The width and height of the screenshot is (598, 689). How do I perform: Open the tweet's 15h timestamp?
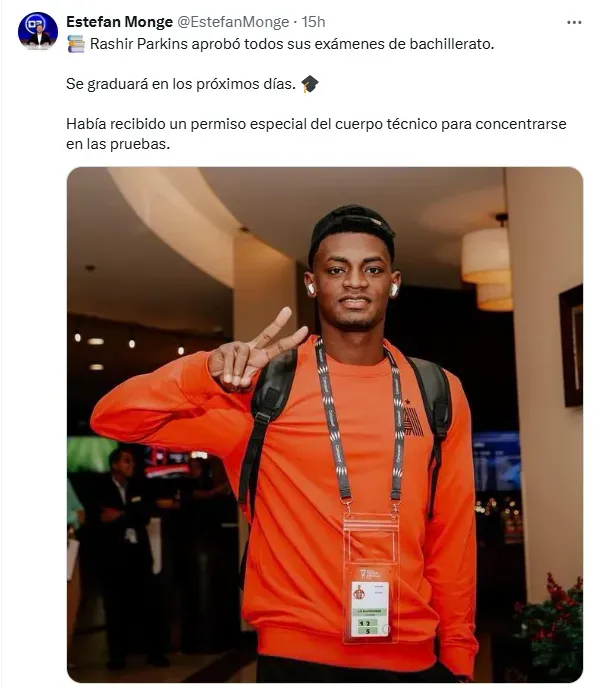coord(313,22)
